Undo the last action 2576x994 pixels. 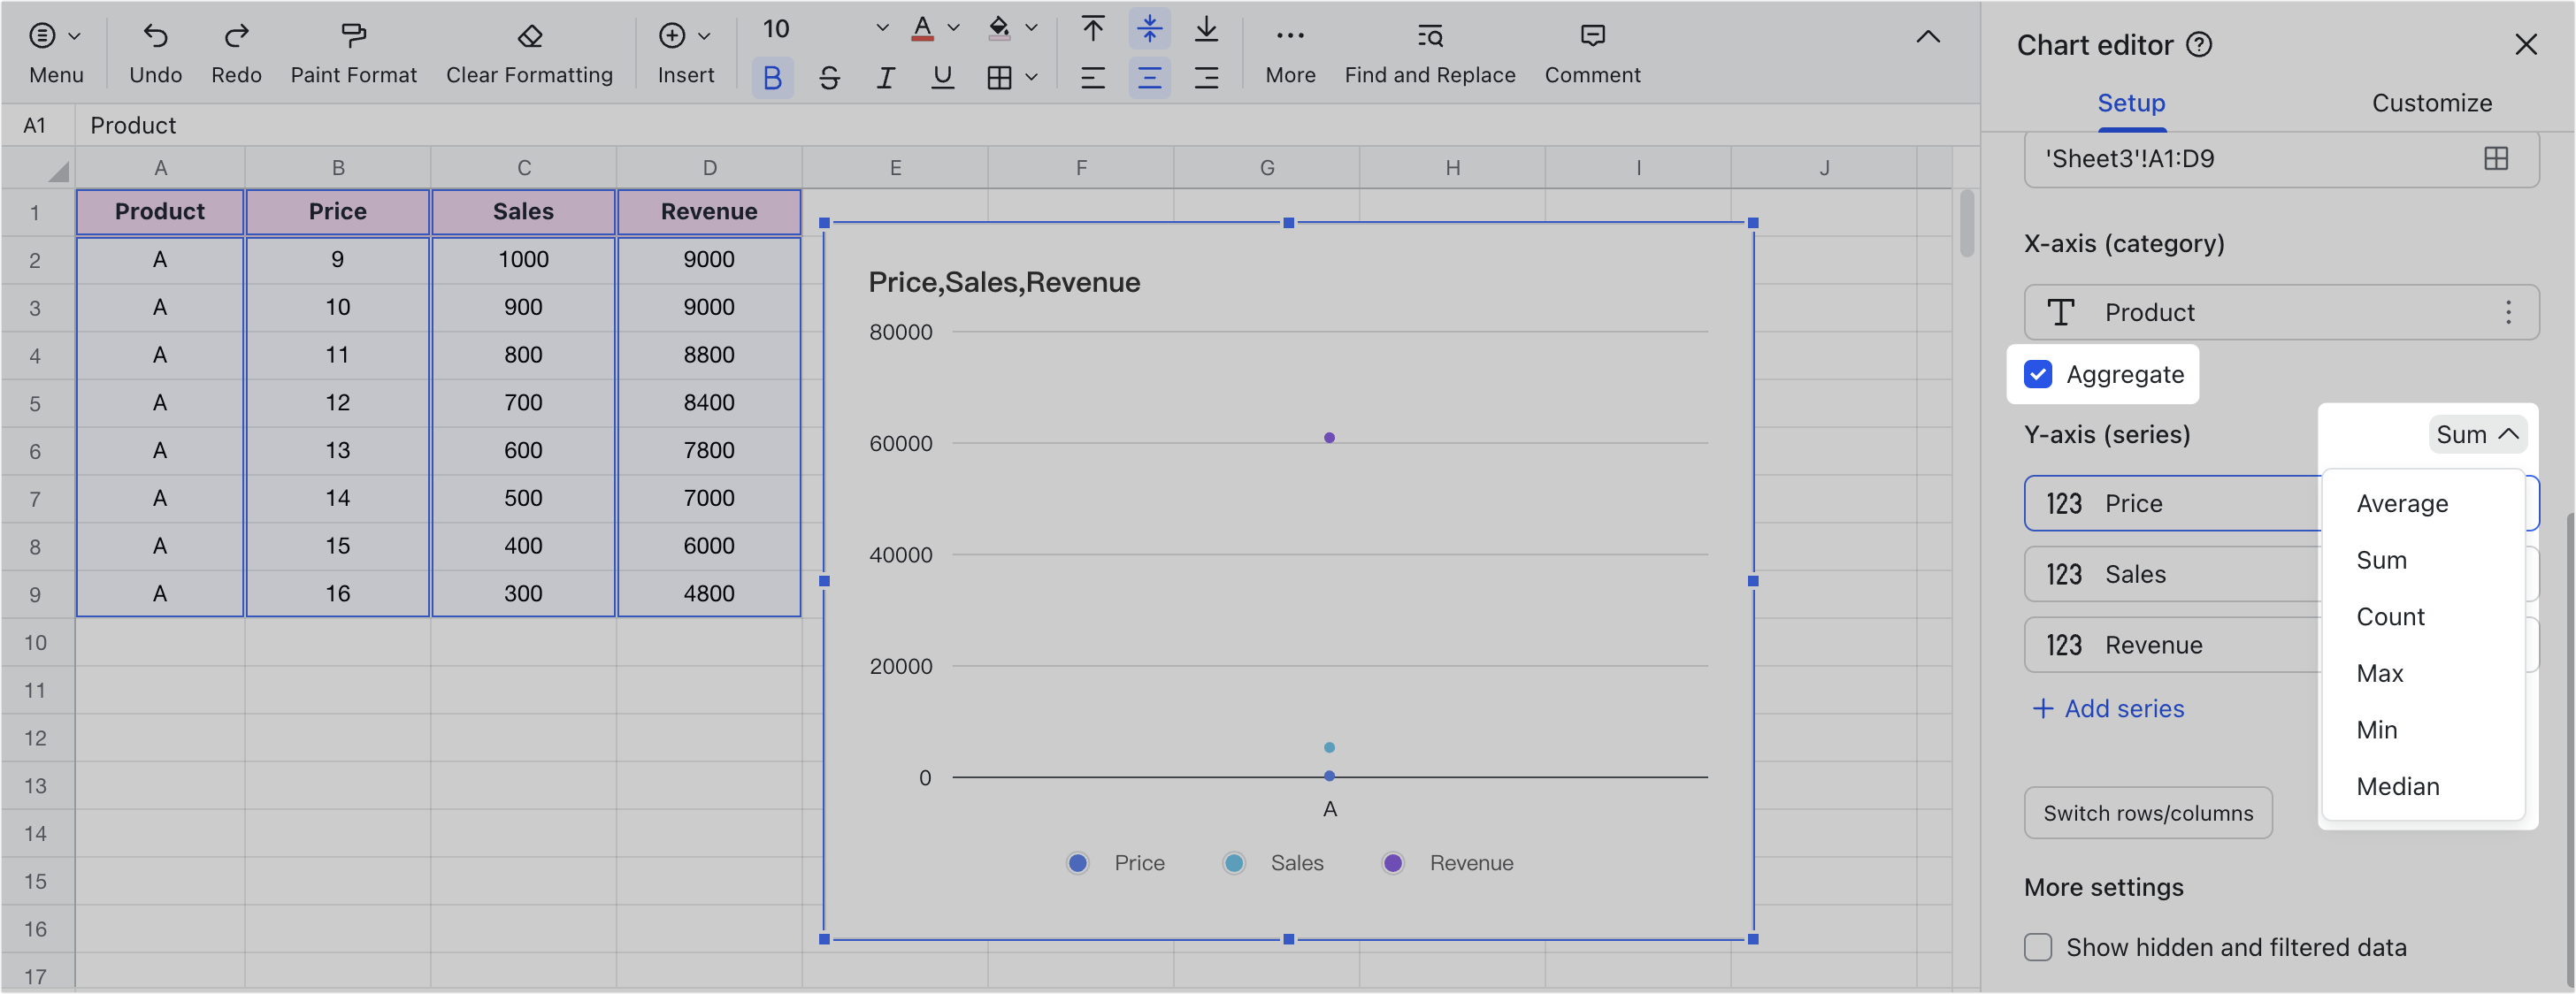tap(156, 50)
